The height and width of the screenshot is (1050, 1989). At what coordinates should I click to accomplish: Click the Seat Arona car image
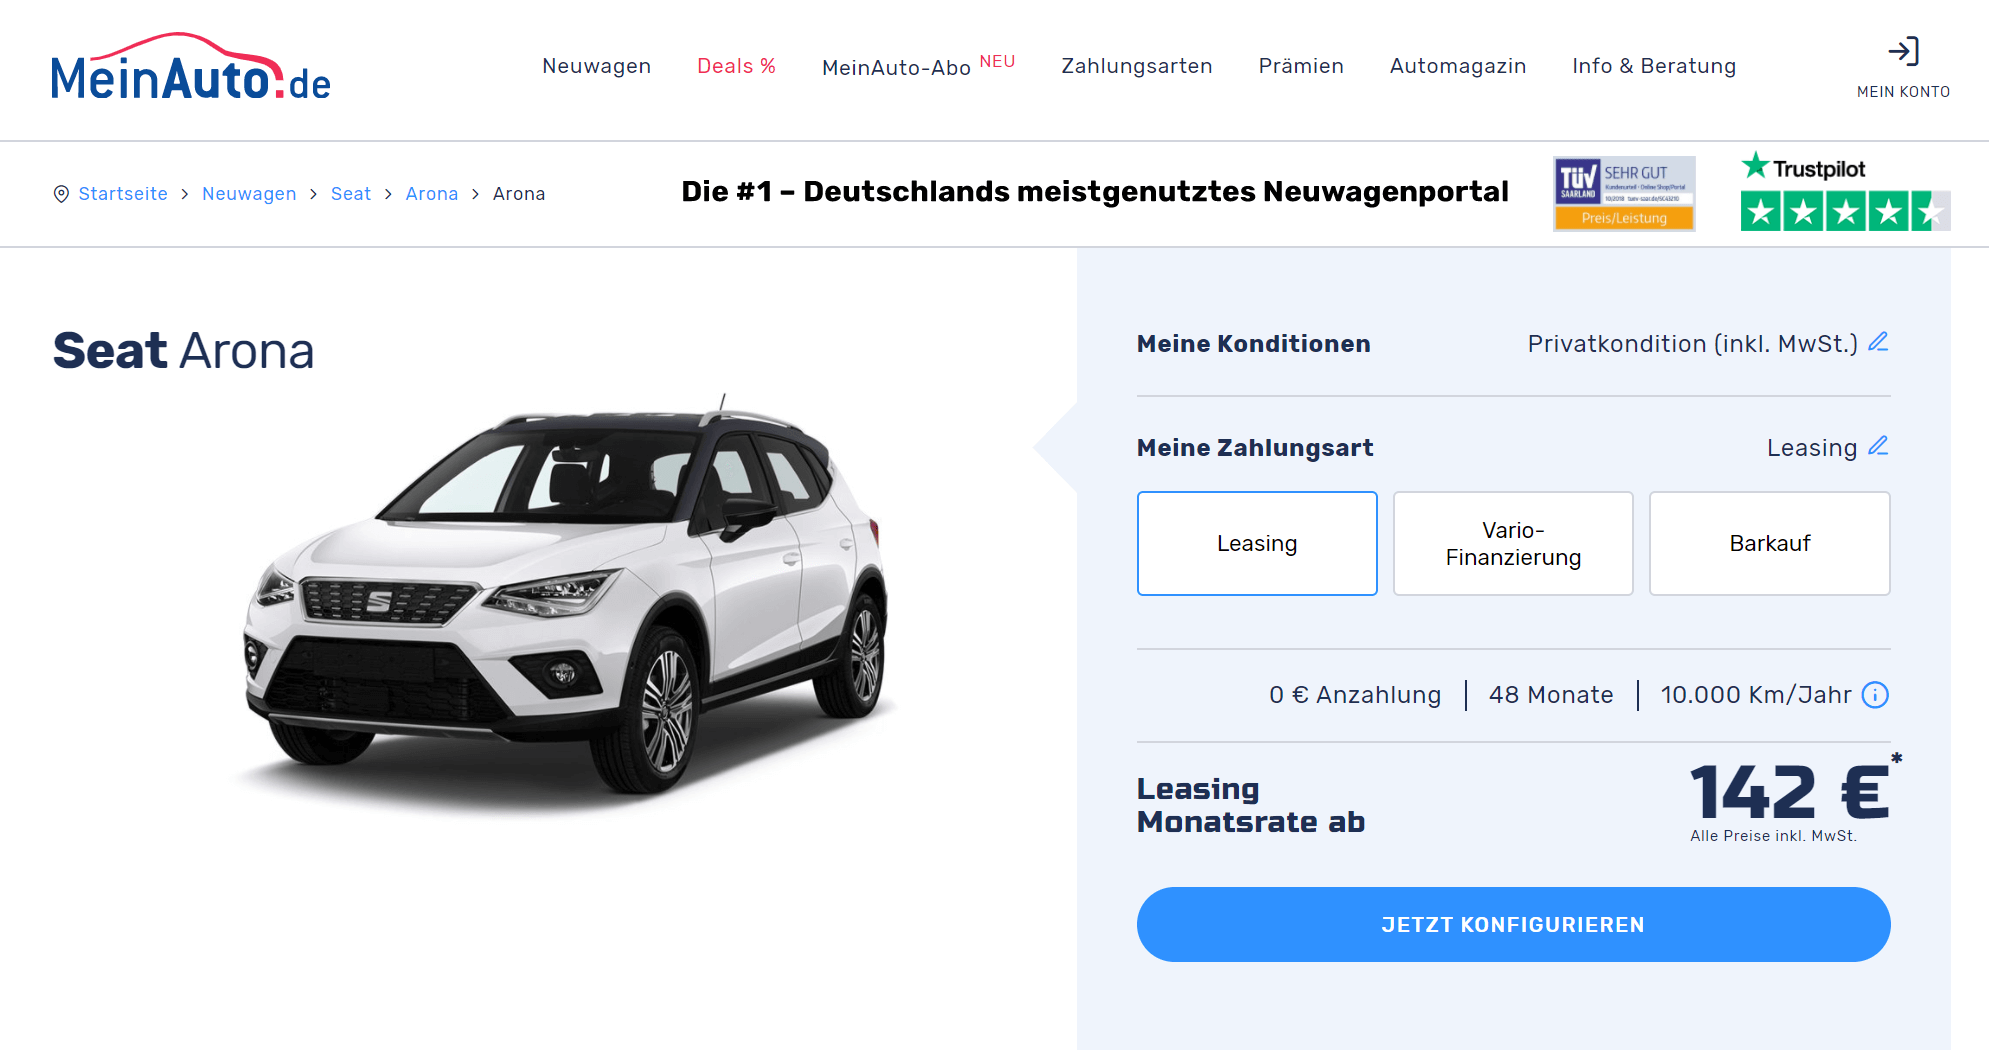(567, 602)
